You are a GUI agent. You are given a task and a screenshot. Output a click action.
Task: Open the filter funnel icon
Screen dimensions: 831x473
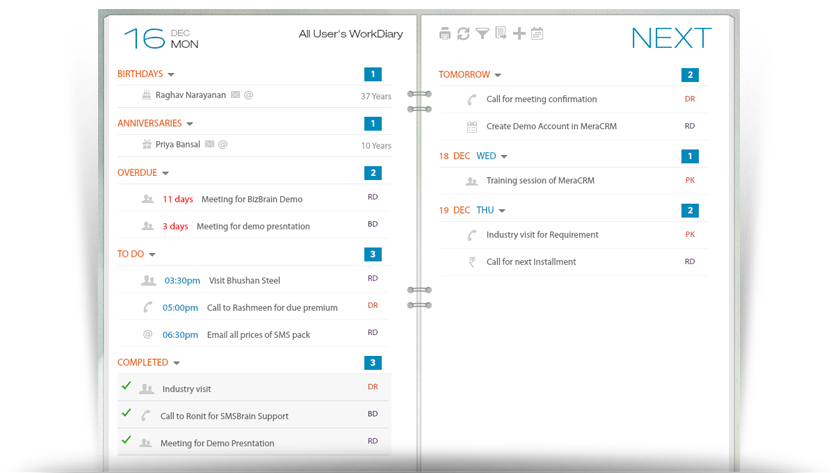pyautogui.click(x=482, y=34)
